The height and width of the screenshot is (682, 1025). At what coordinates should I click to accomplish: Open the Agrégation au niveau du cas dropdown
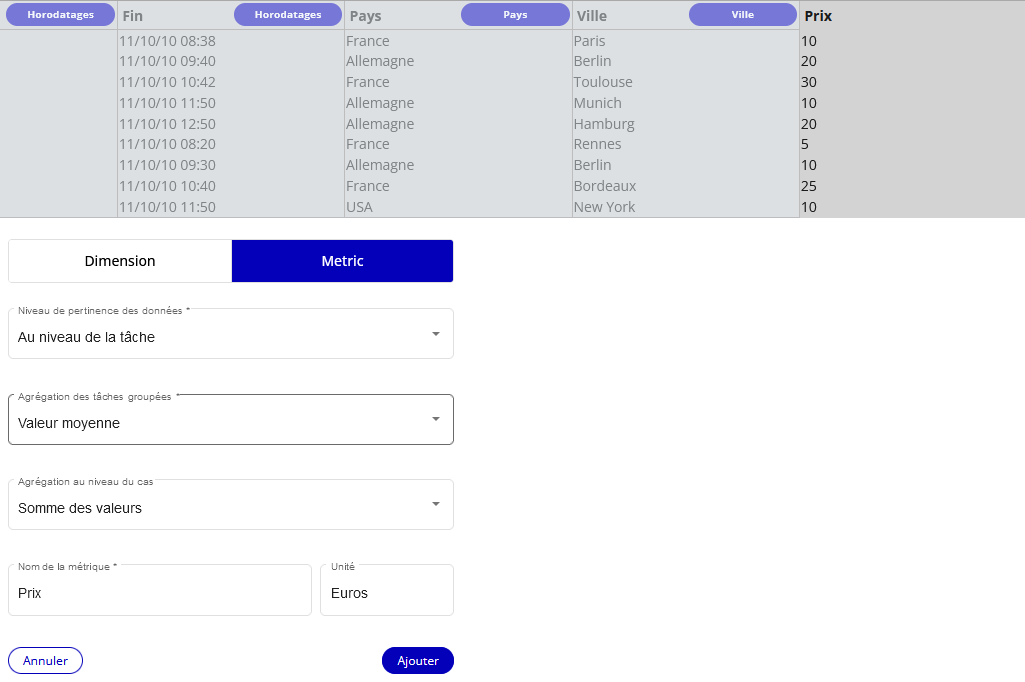pos(230,505)
